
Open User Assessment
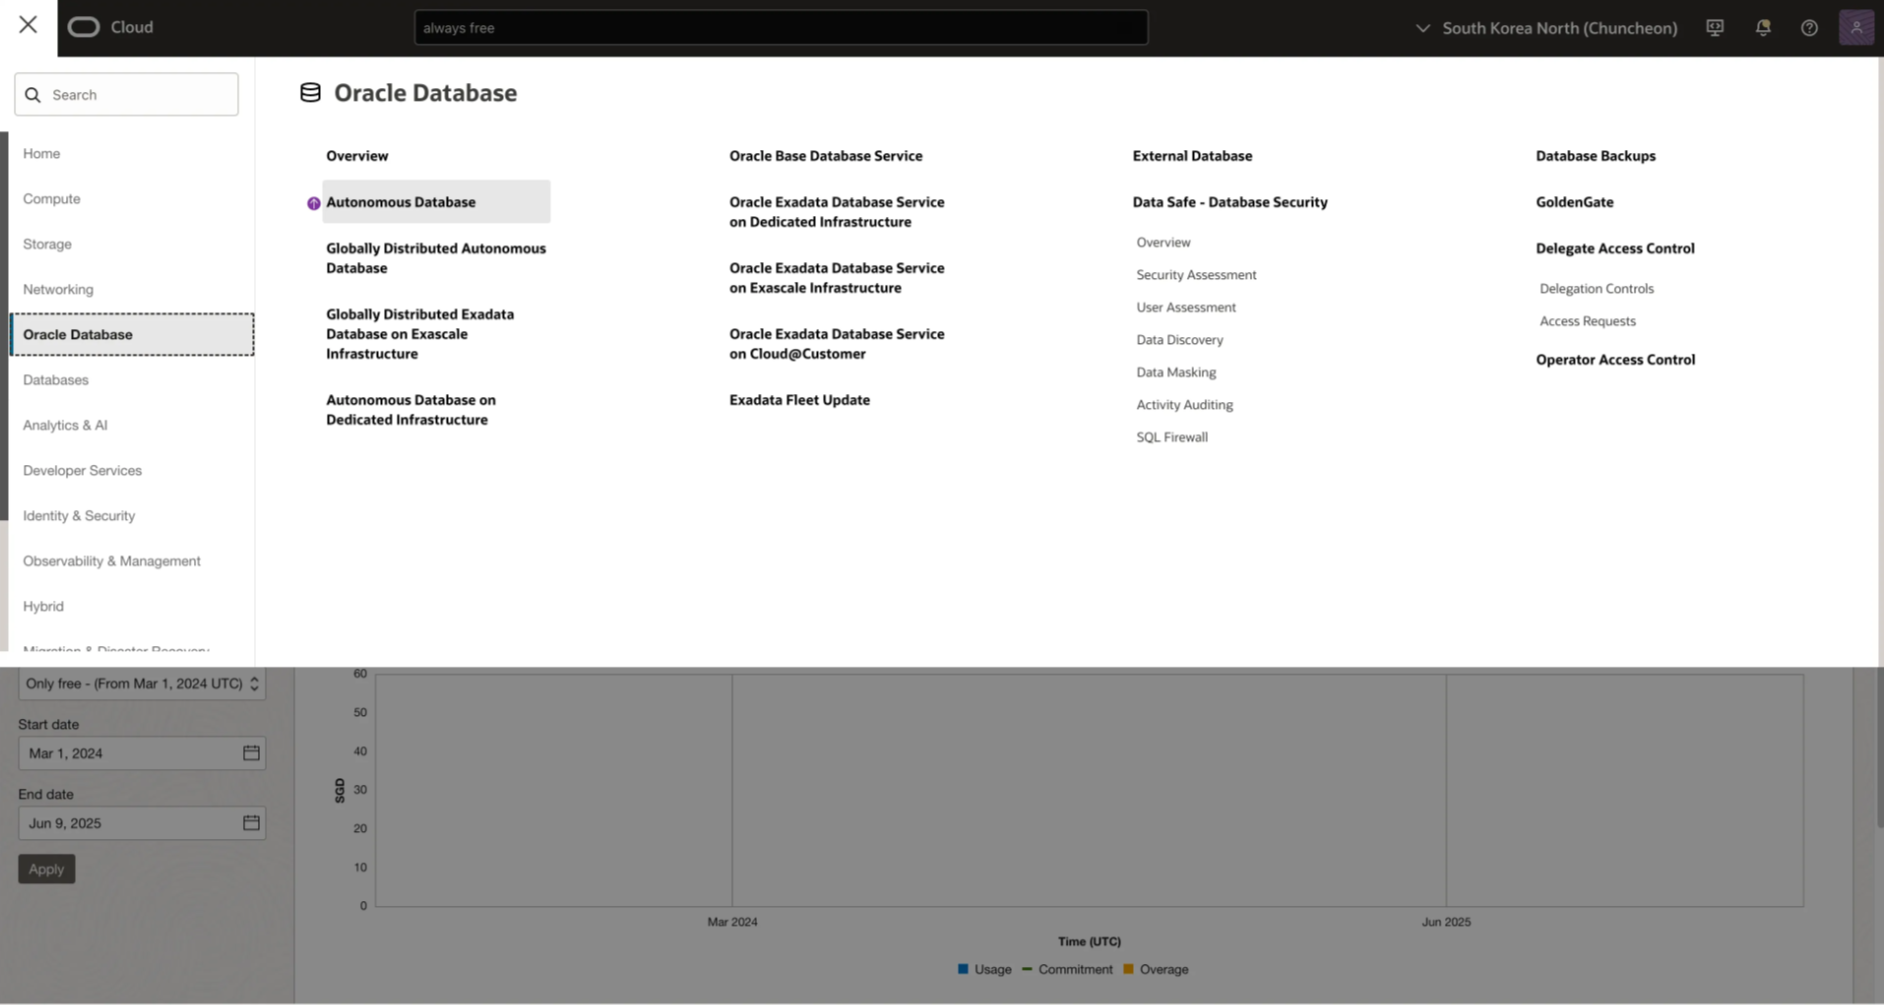point(1186,308)
